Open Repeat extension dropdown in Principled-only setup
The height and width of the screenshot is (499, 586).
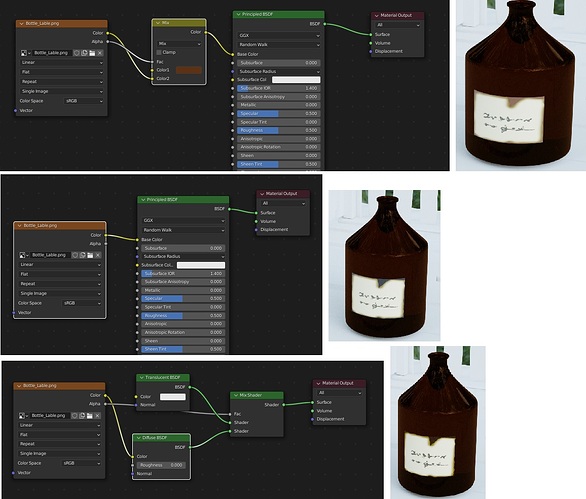[60, 284]
